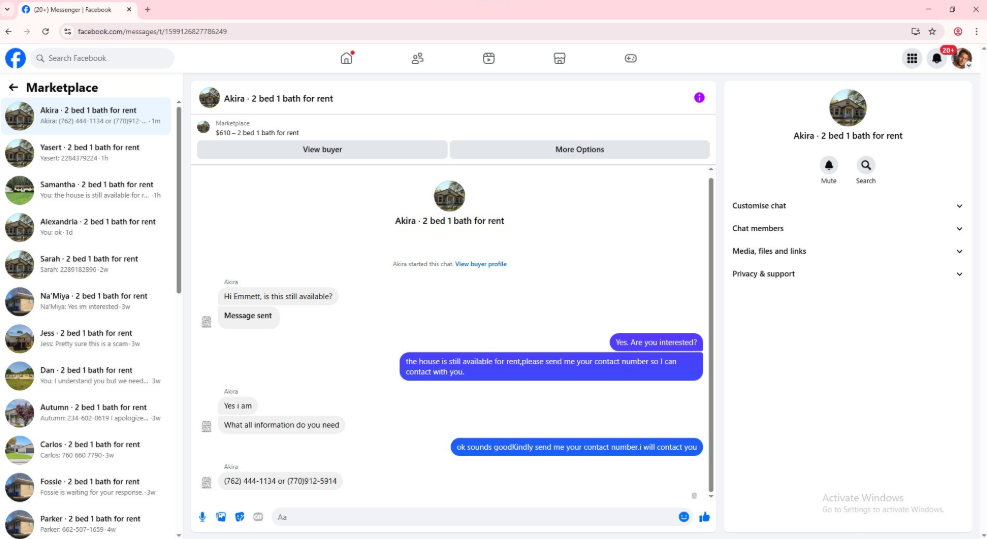Go back using Marketplace back arrow
987x539 pixels.
[13, 88]
